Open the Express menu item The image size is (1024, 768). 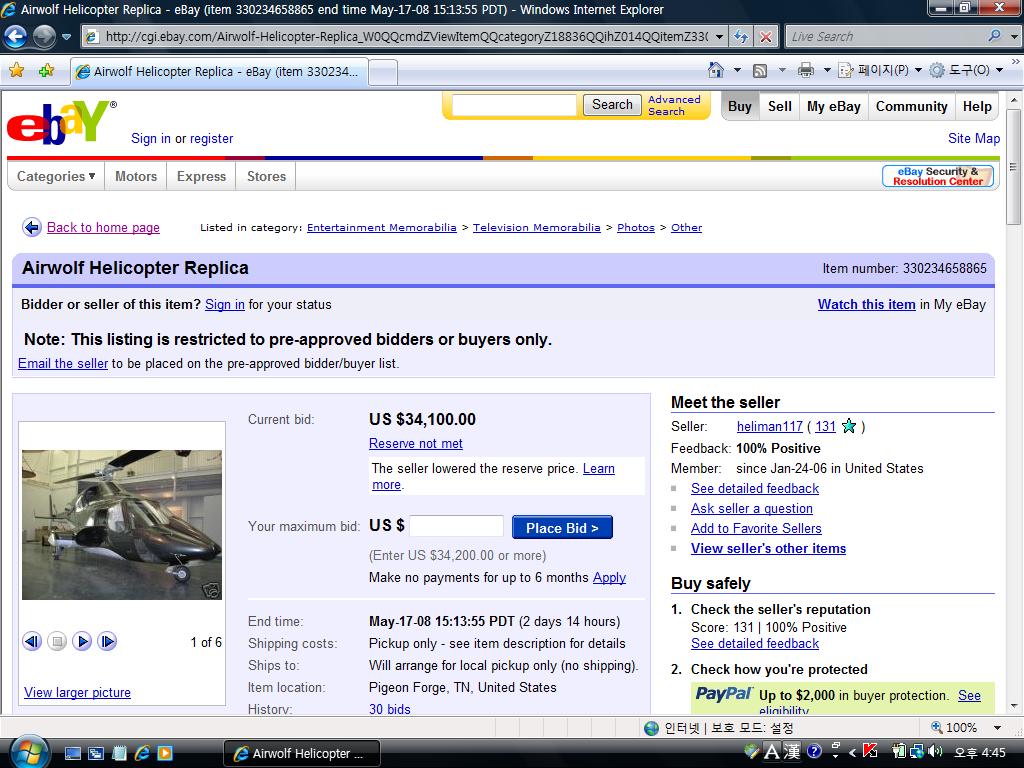[201, 176]
